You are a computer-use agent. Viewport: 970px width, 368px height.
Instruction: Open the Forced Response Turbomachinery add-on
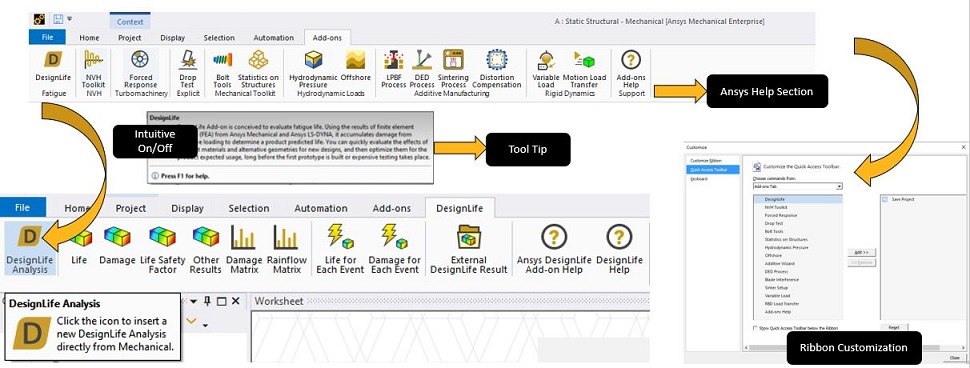[140, 68]
